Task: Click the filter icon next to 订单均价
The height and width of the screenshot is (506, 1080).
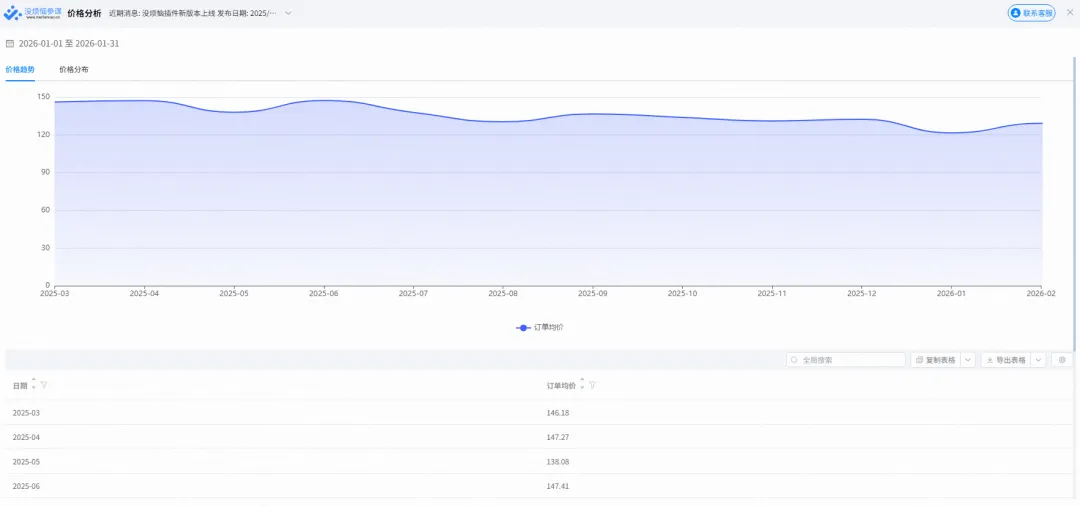Action: (592, 386)
